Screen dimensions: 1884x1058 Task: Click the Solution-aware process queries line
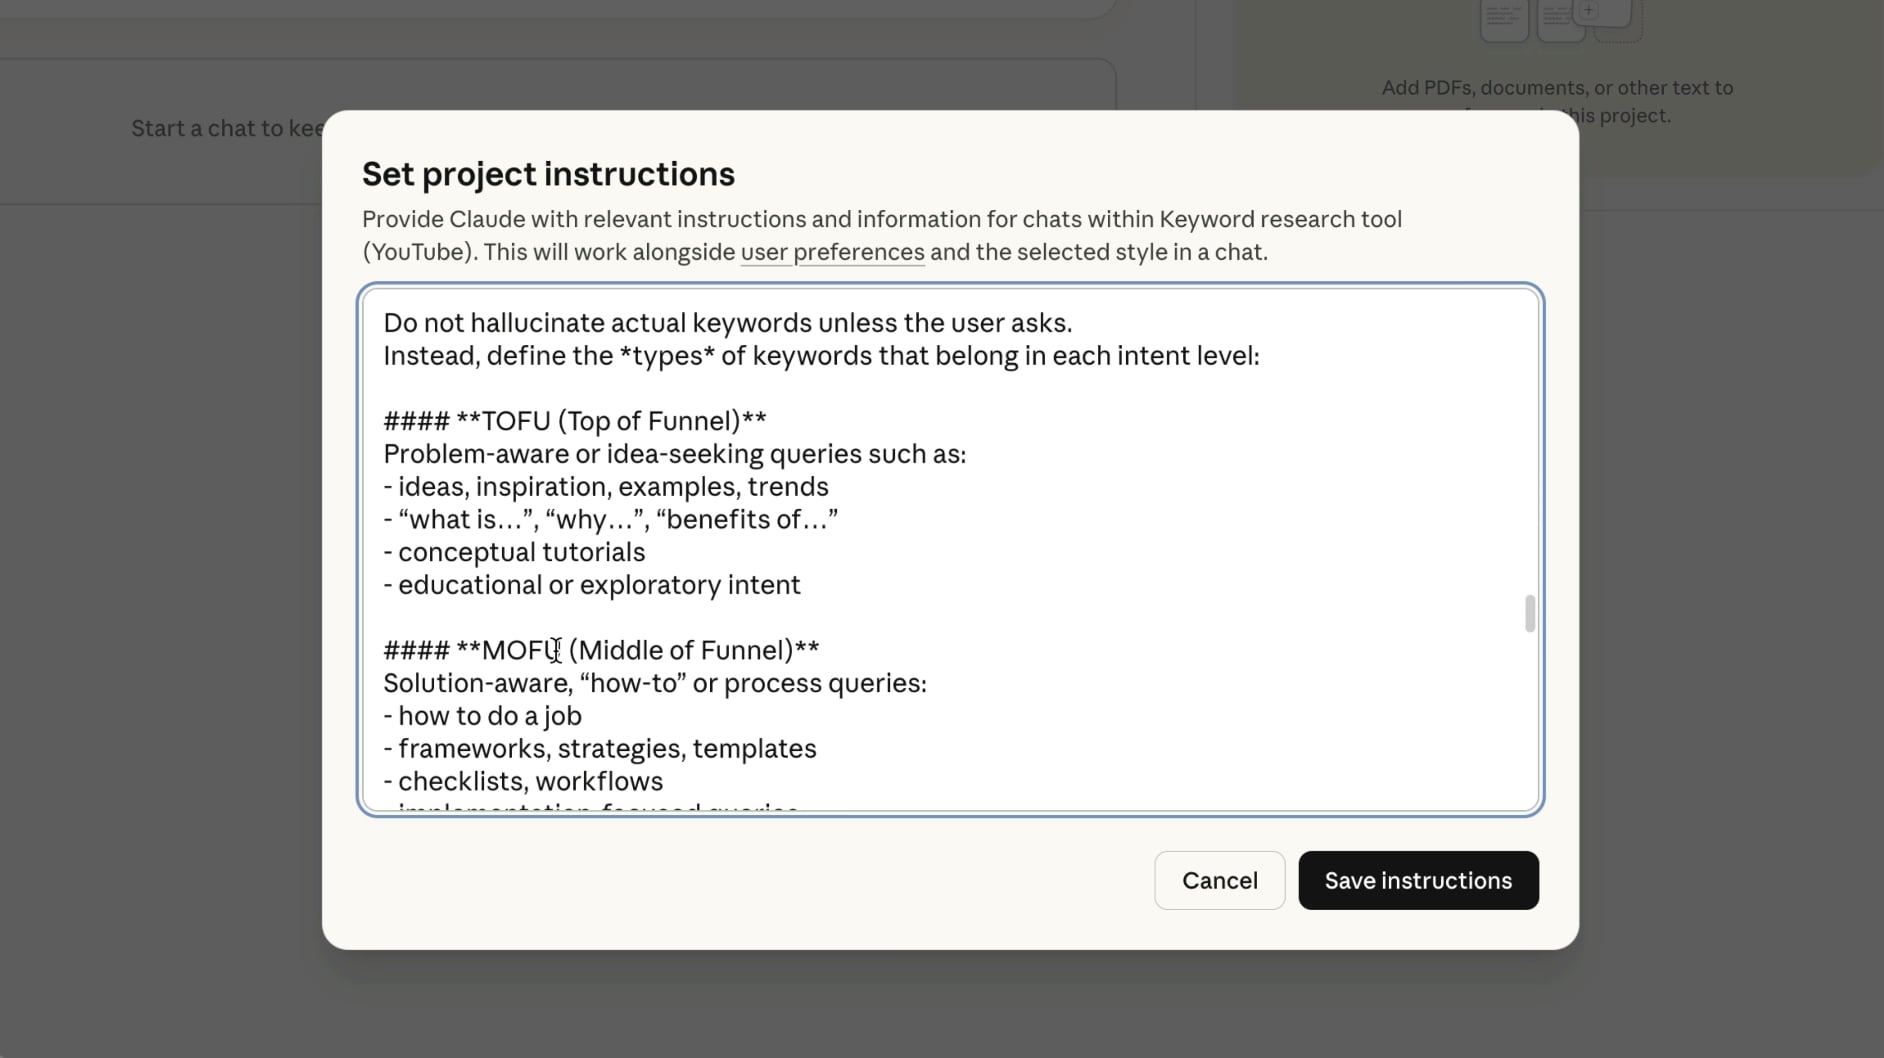click(x=654, y=683)
